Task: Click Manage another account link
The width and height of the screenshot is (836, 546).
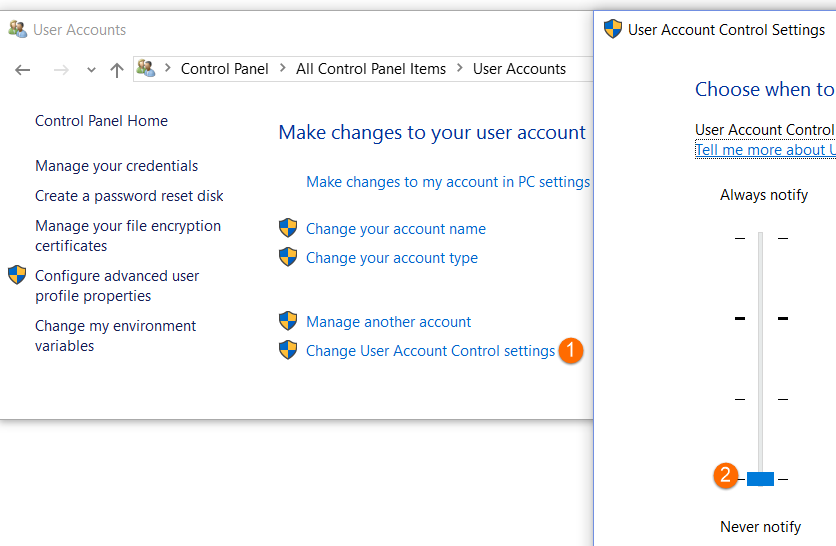Action: pos(388,322)
